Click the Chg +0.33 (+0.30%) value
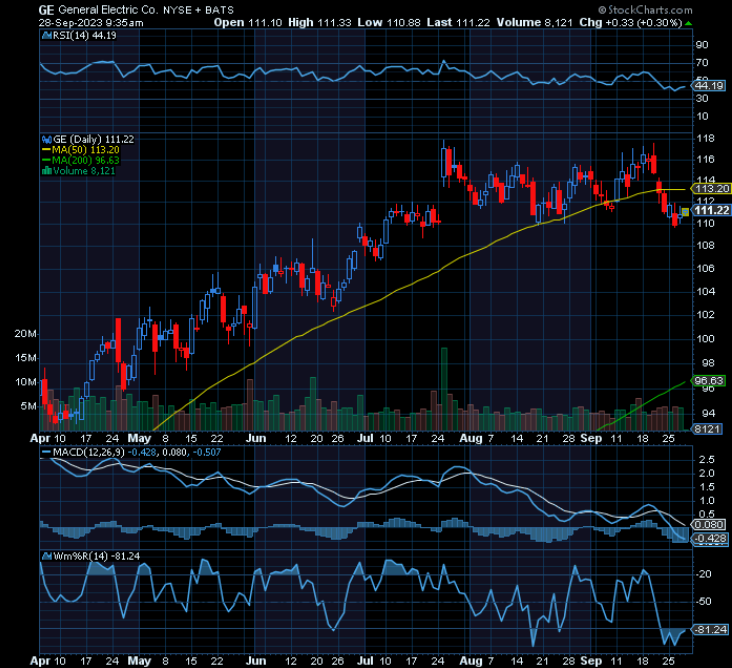 (x=631, y=22)
